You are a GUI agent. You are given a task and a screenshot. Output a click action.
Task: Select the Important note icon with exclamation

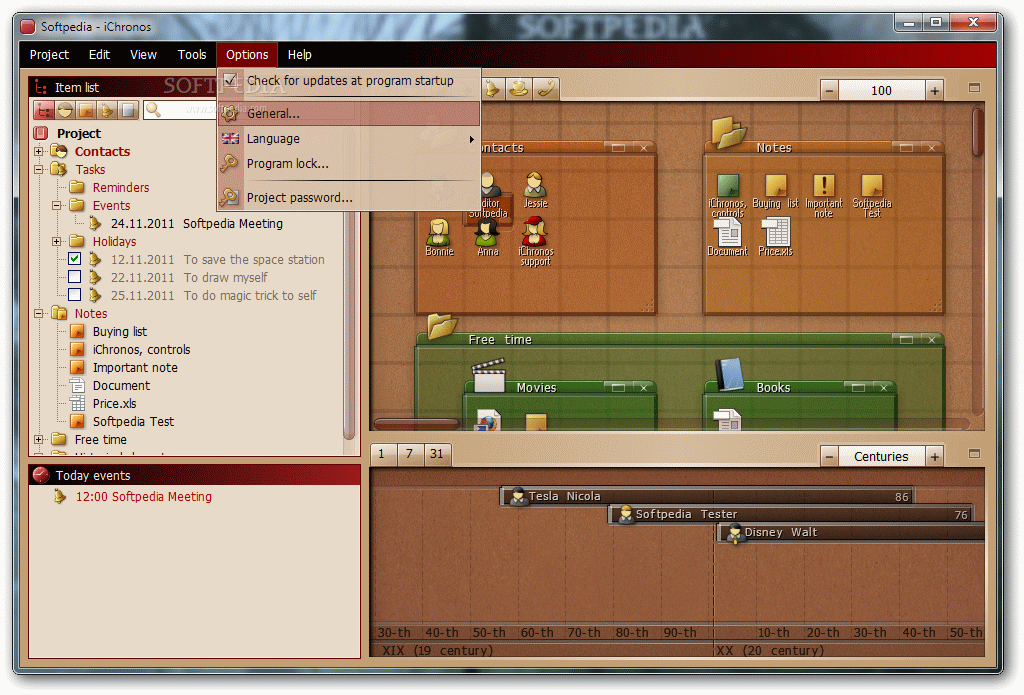[x=824, y=195]
